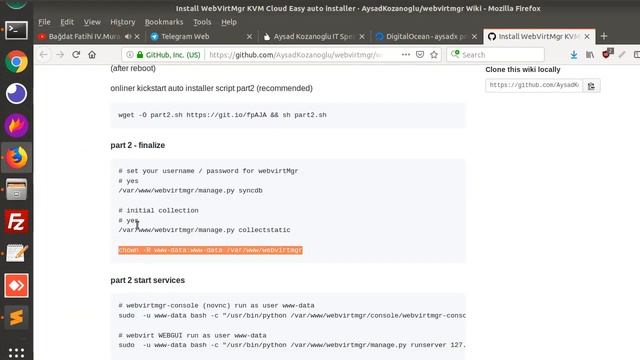640x360 pixels.
Task: Go back to the previous page
Action: (44, 55)
